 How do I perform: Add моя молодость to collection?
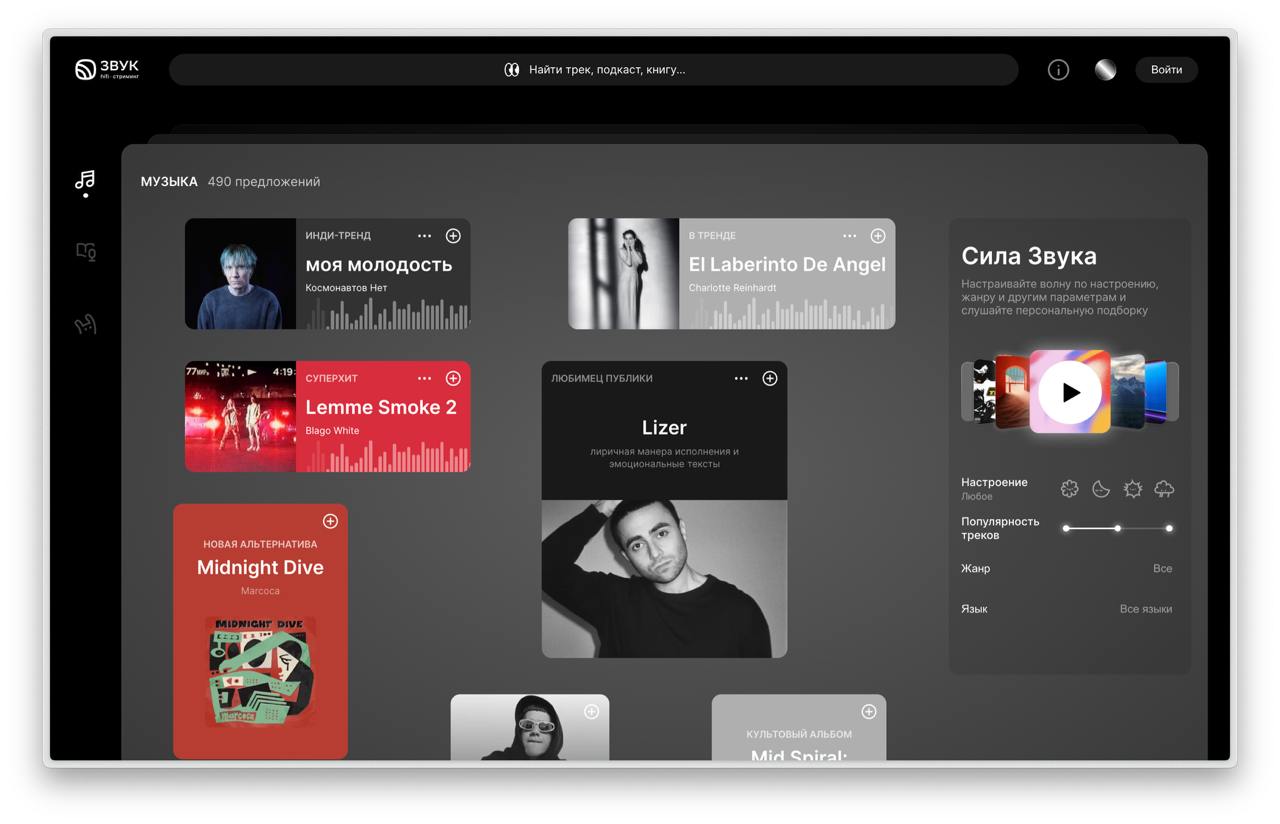[453, 236]
